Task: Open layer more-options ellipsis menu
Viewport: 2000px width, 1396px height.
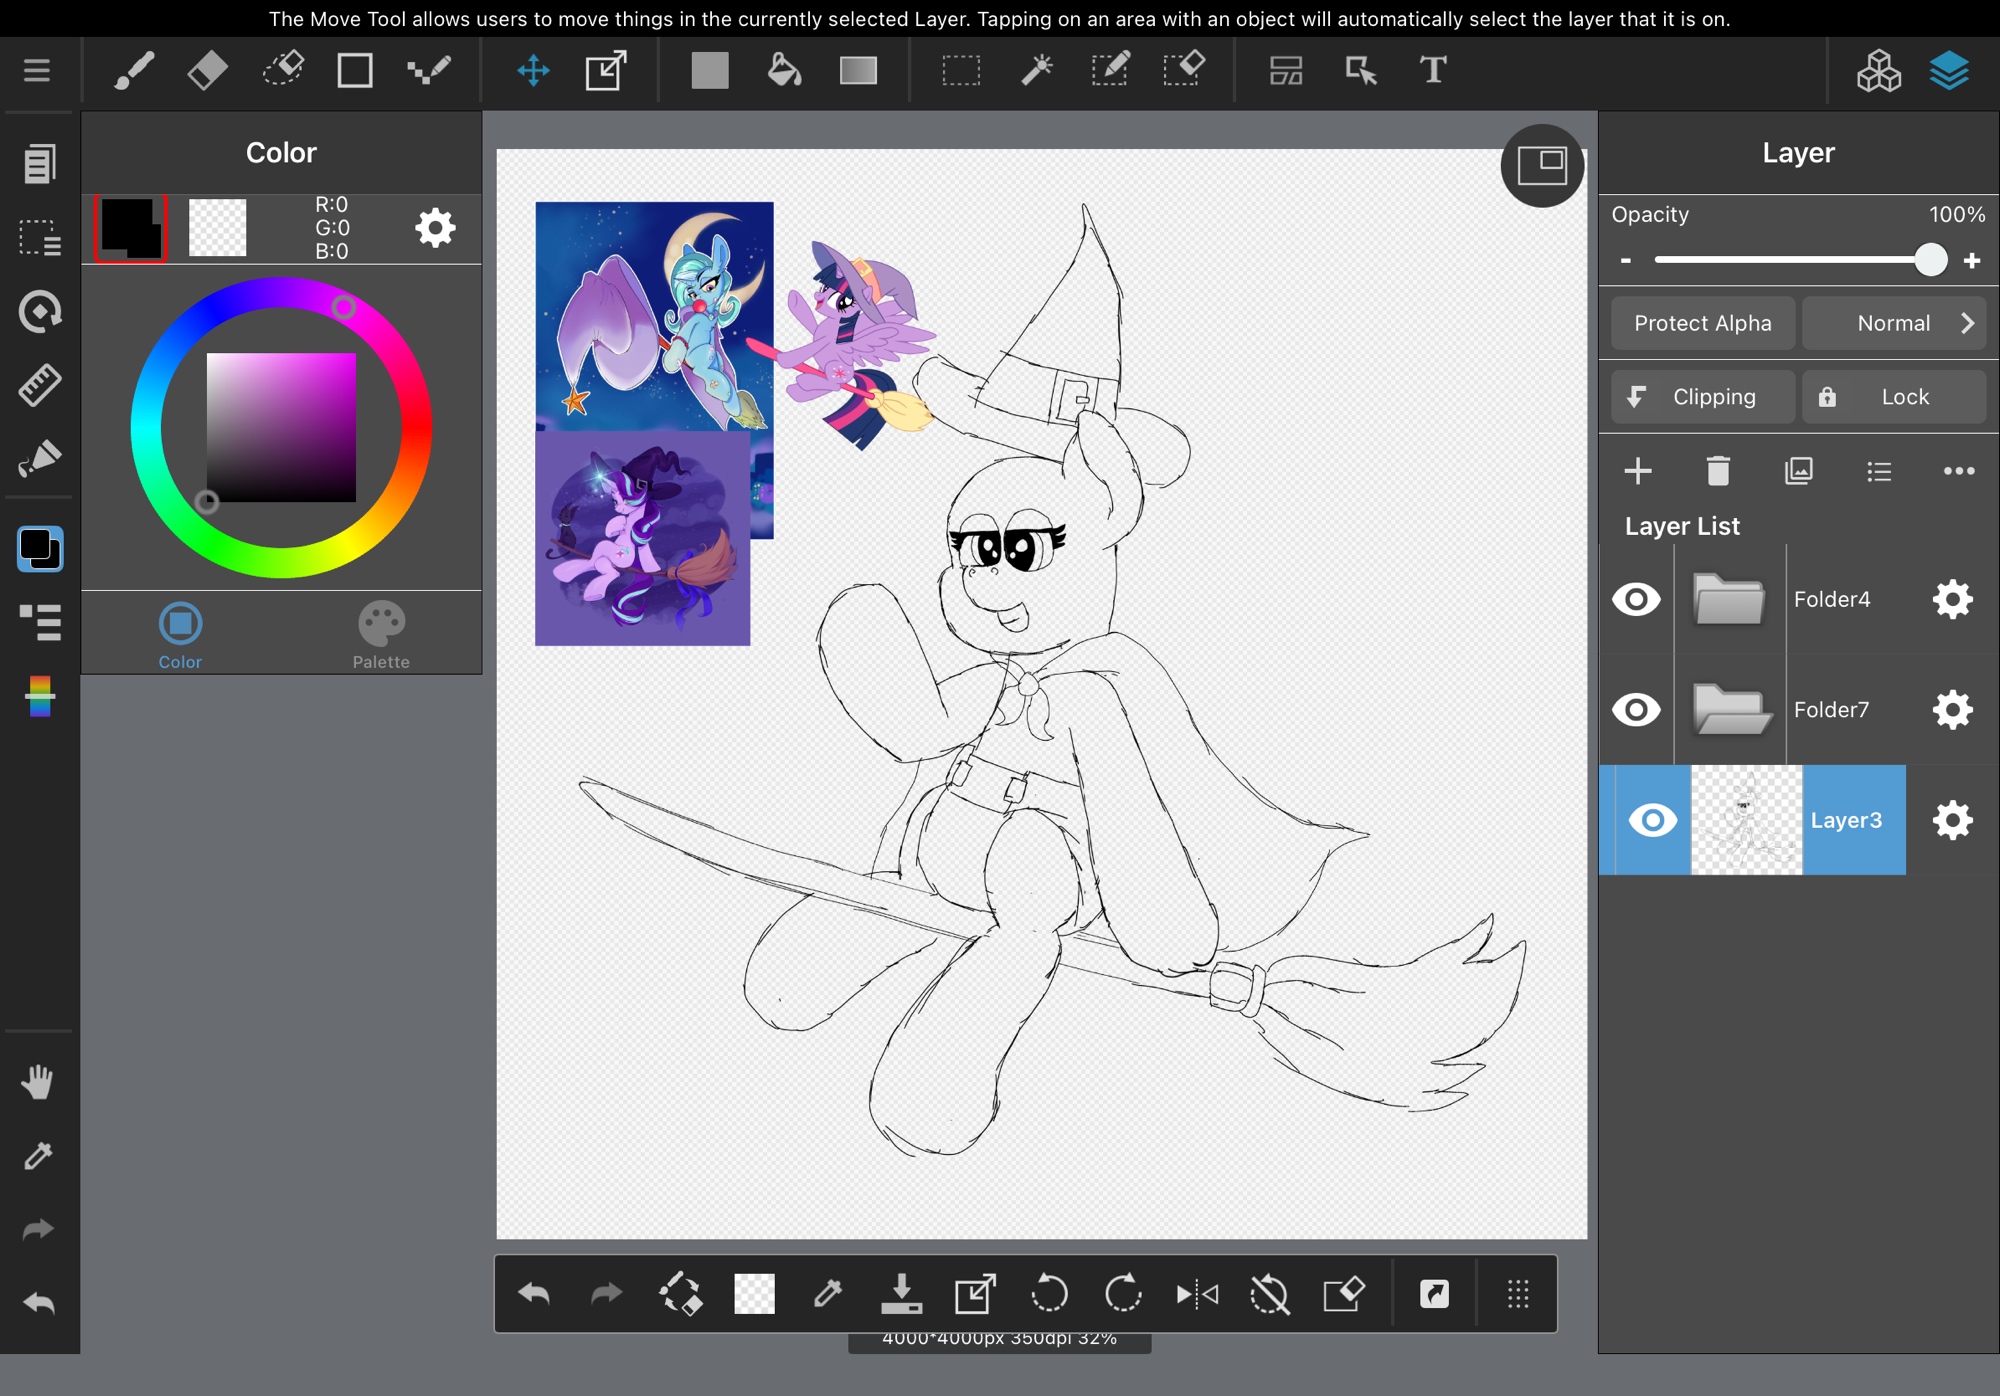Action: 1958,471
